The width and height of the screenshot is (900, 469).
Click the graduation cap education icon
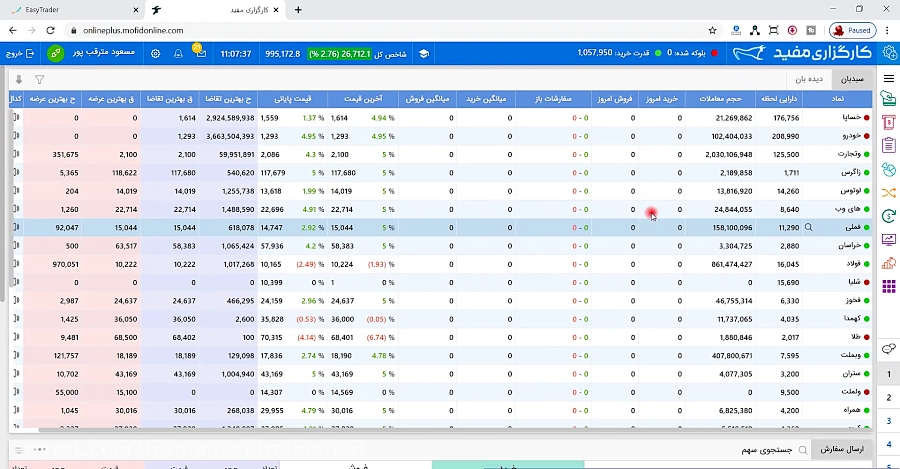click(x=424, y=53)
